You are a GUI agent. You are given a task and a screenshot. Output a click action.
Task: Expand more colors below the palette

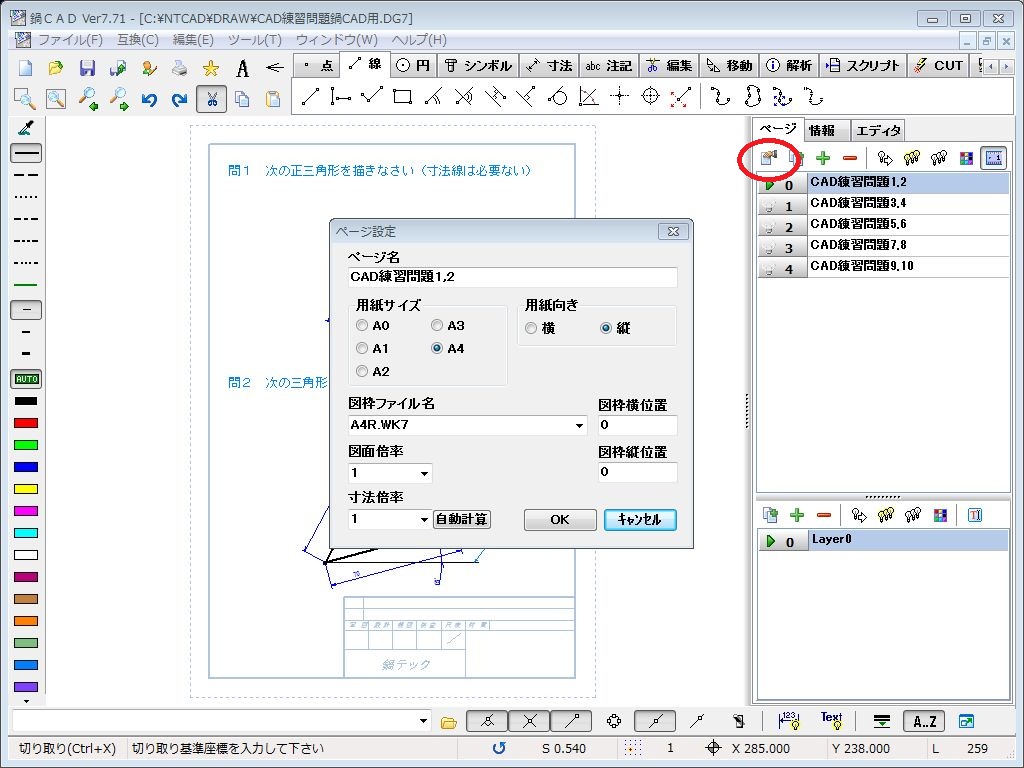point(26,701)
